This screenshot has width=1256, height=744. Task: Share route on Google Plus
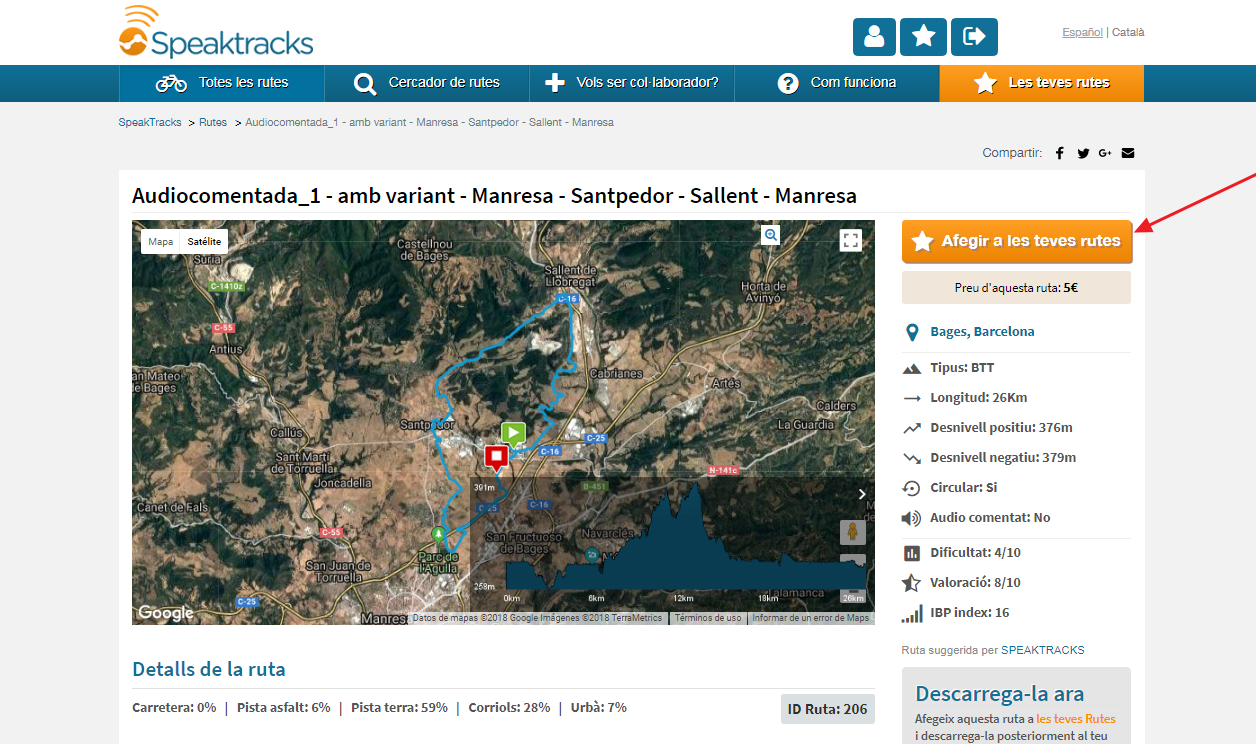pyautogui.click(x=1105, y=153)
